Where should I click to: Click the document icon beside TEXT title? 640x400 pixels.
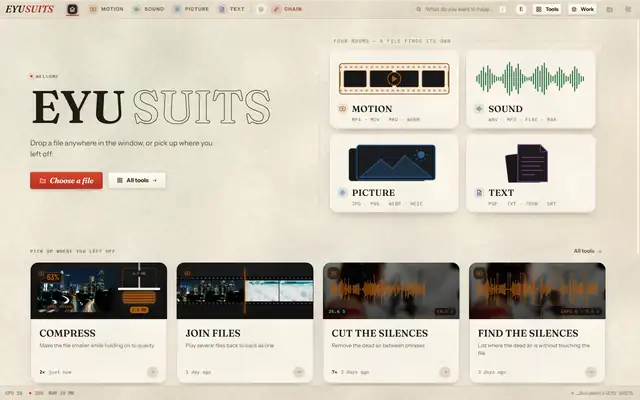[479, 192]
